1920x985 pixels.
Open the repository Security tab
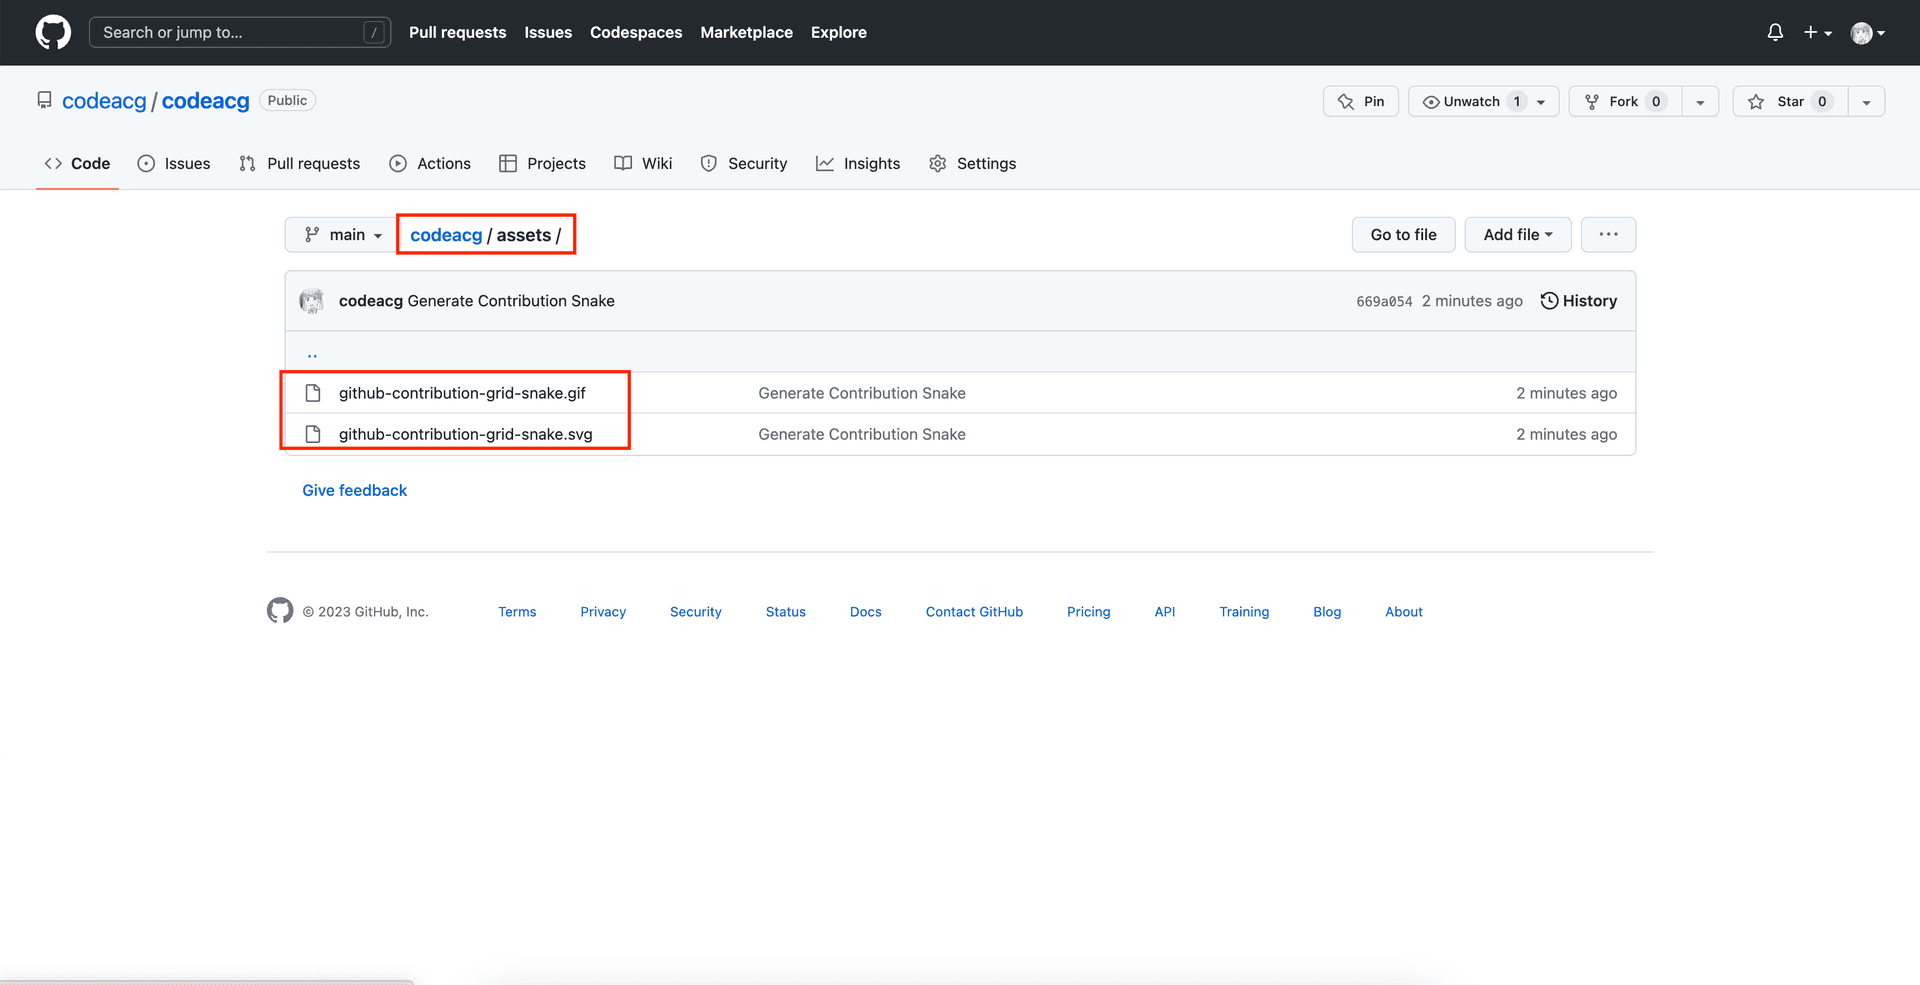[743, 163]
